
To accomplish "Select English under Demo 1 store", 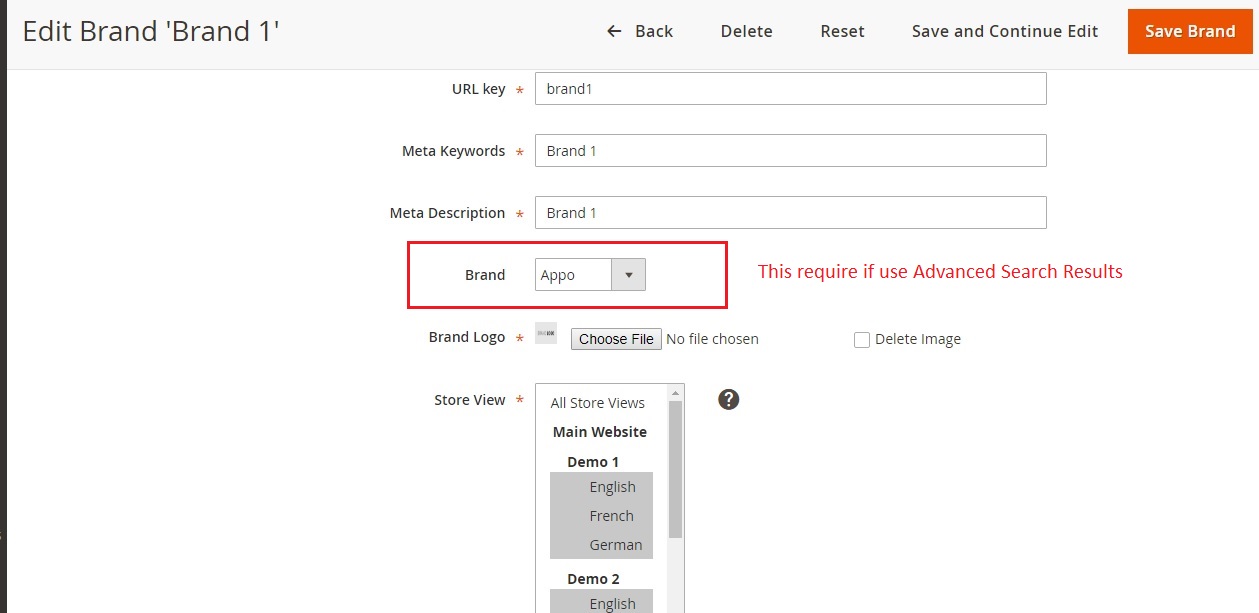I will (x=612, y=487).
